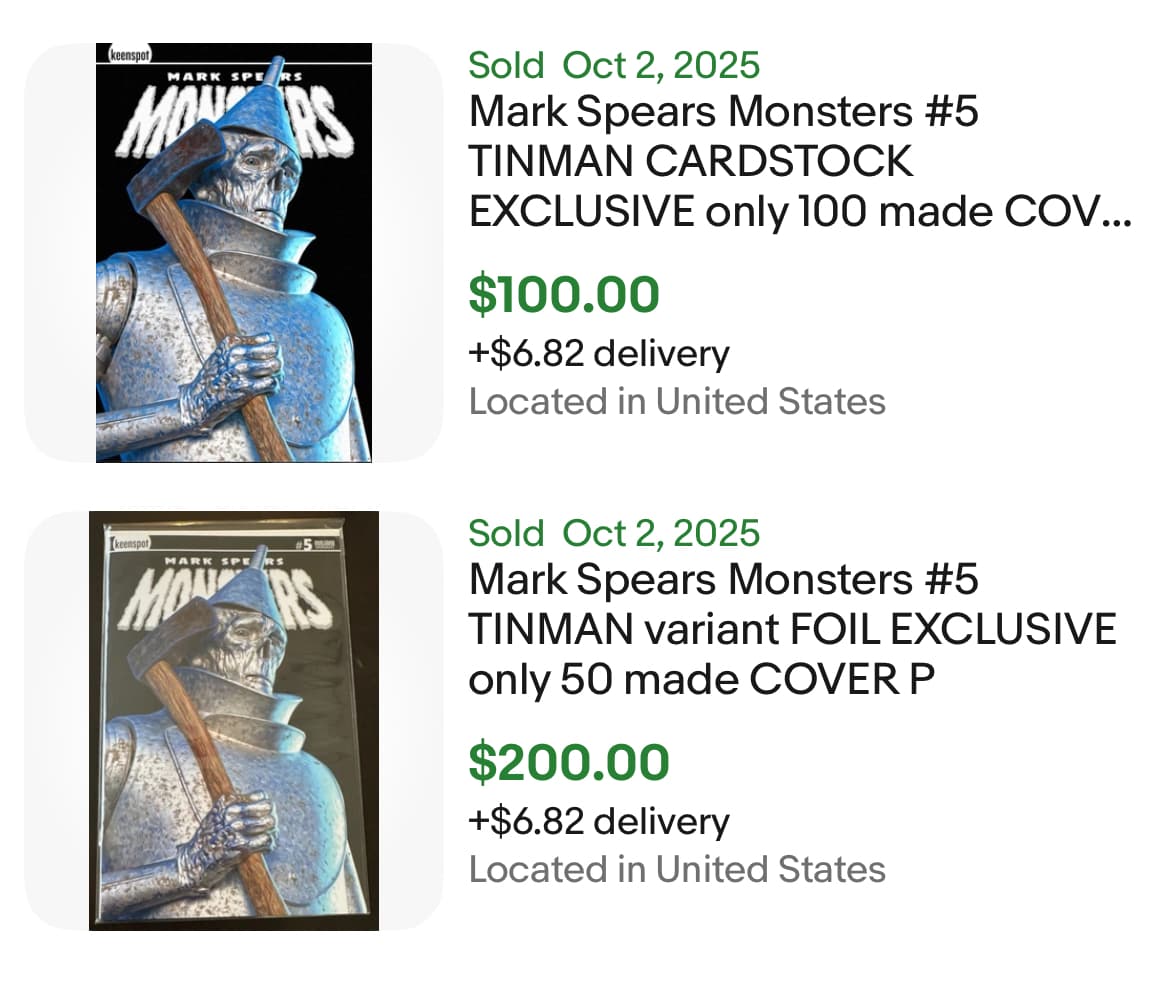Viewport: 1170px width, 984px height.
Task: Click the location text of the $100.00 listing
Action: [x=677, y=402]
